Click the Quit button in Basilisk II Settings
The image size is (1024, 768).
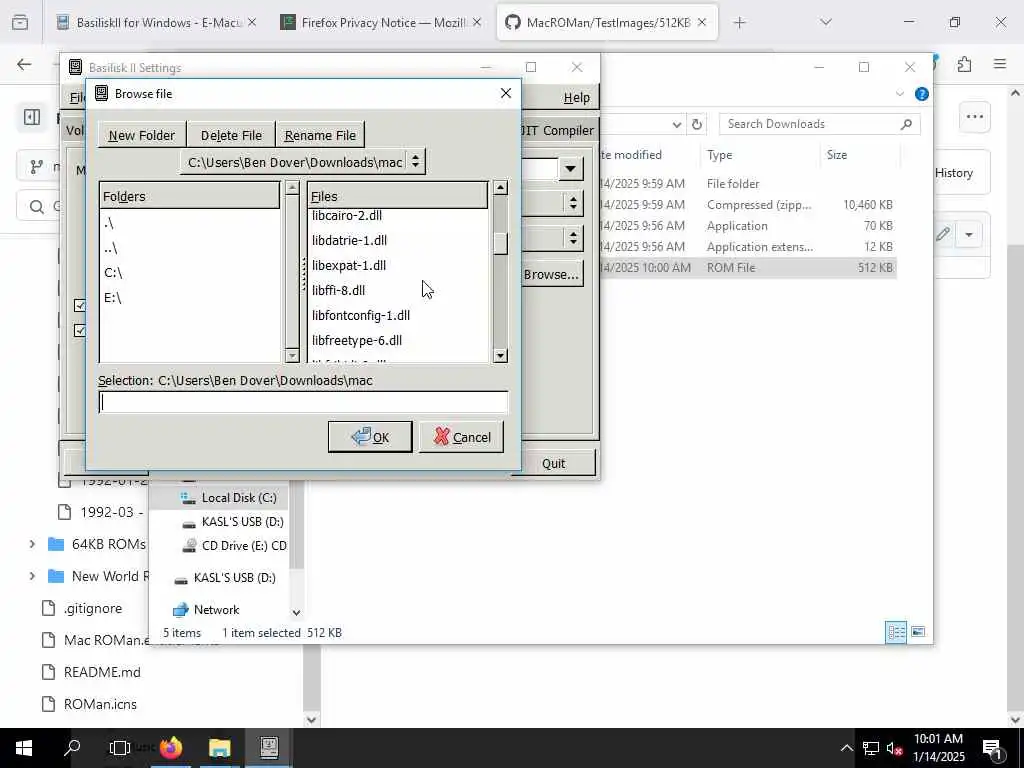pos(553,464)
